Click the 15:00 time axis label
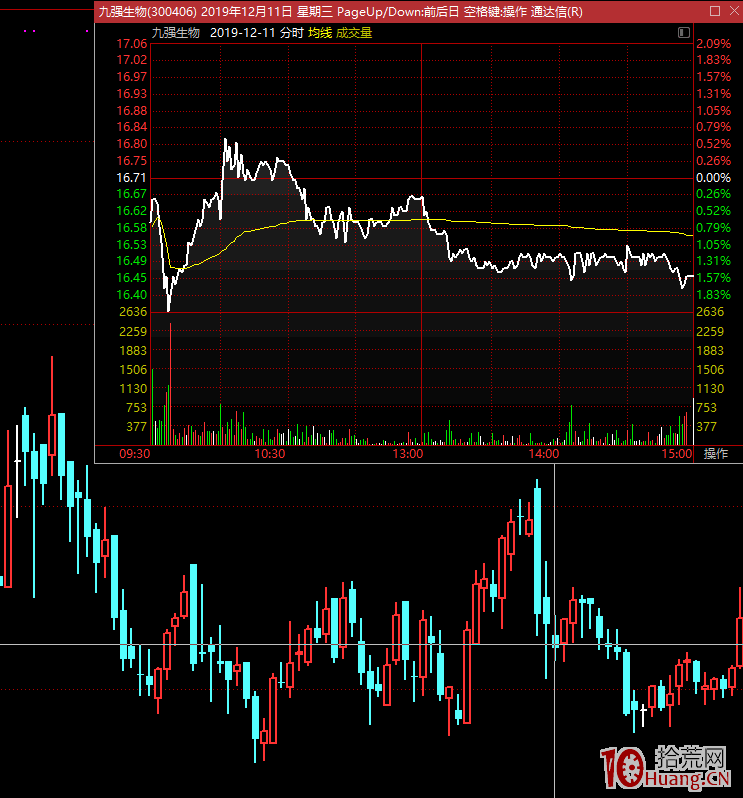Image resolution: width=743 pixels, height=798 pixels. click(677, 453)
